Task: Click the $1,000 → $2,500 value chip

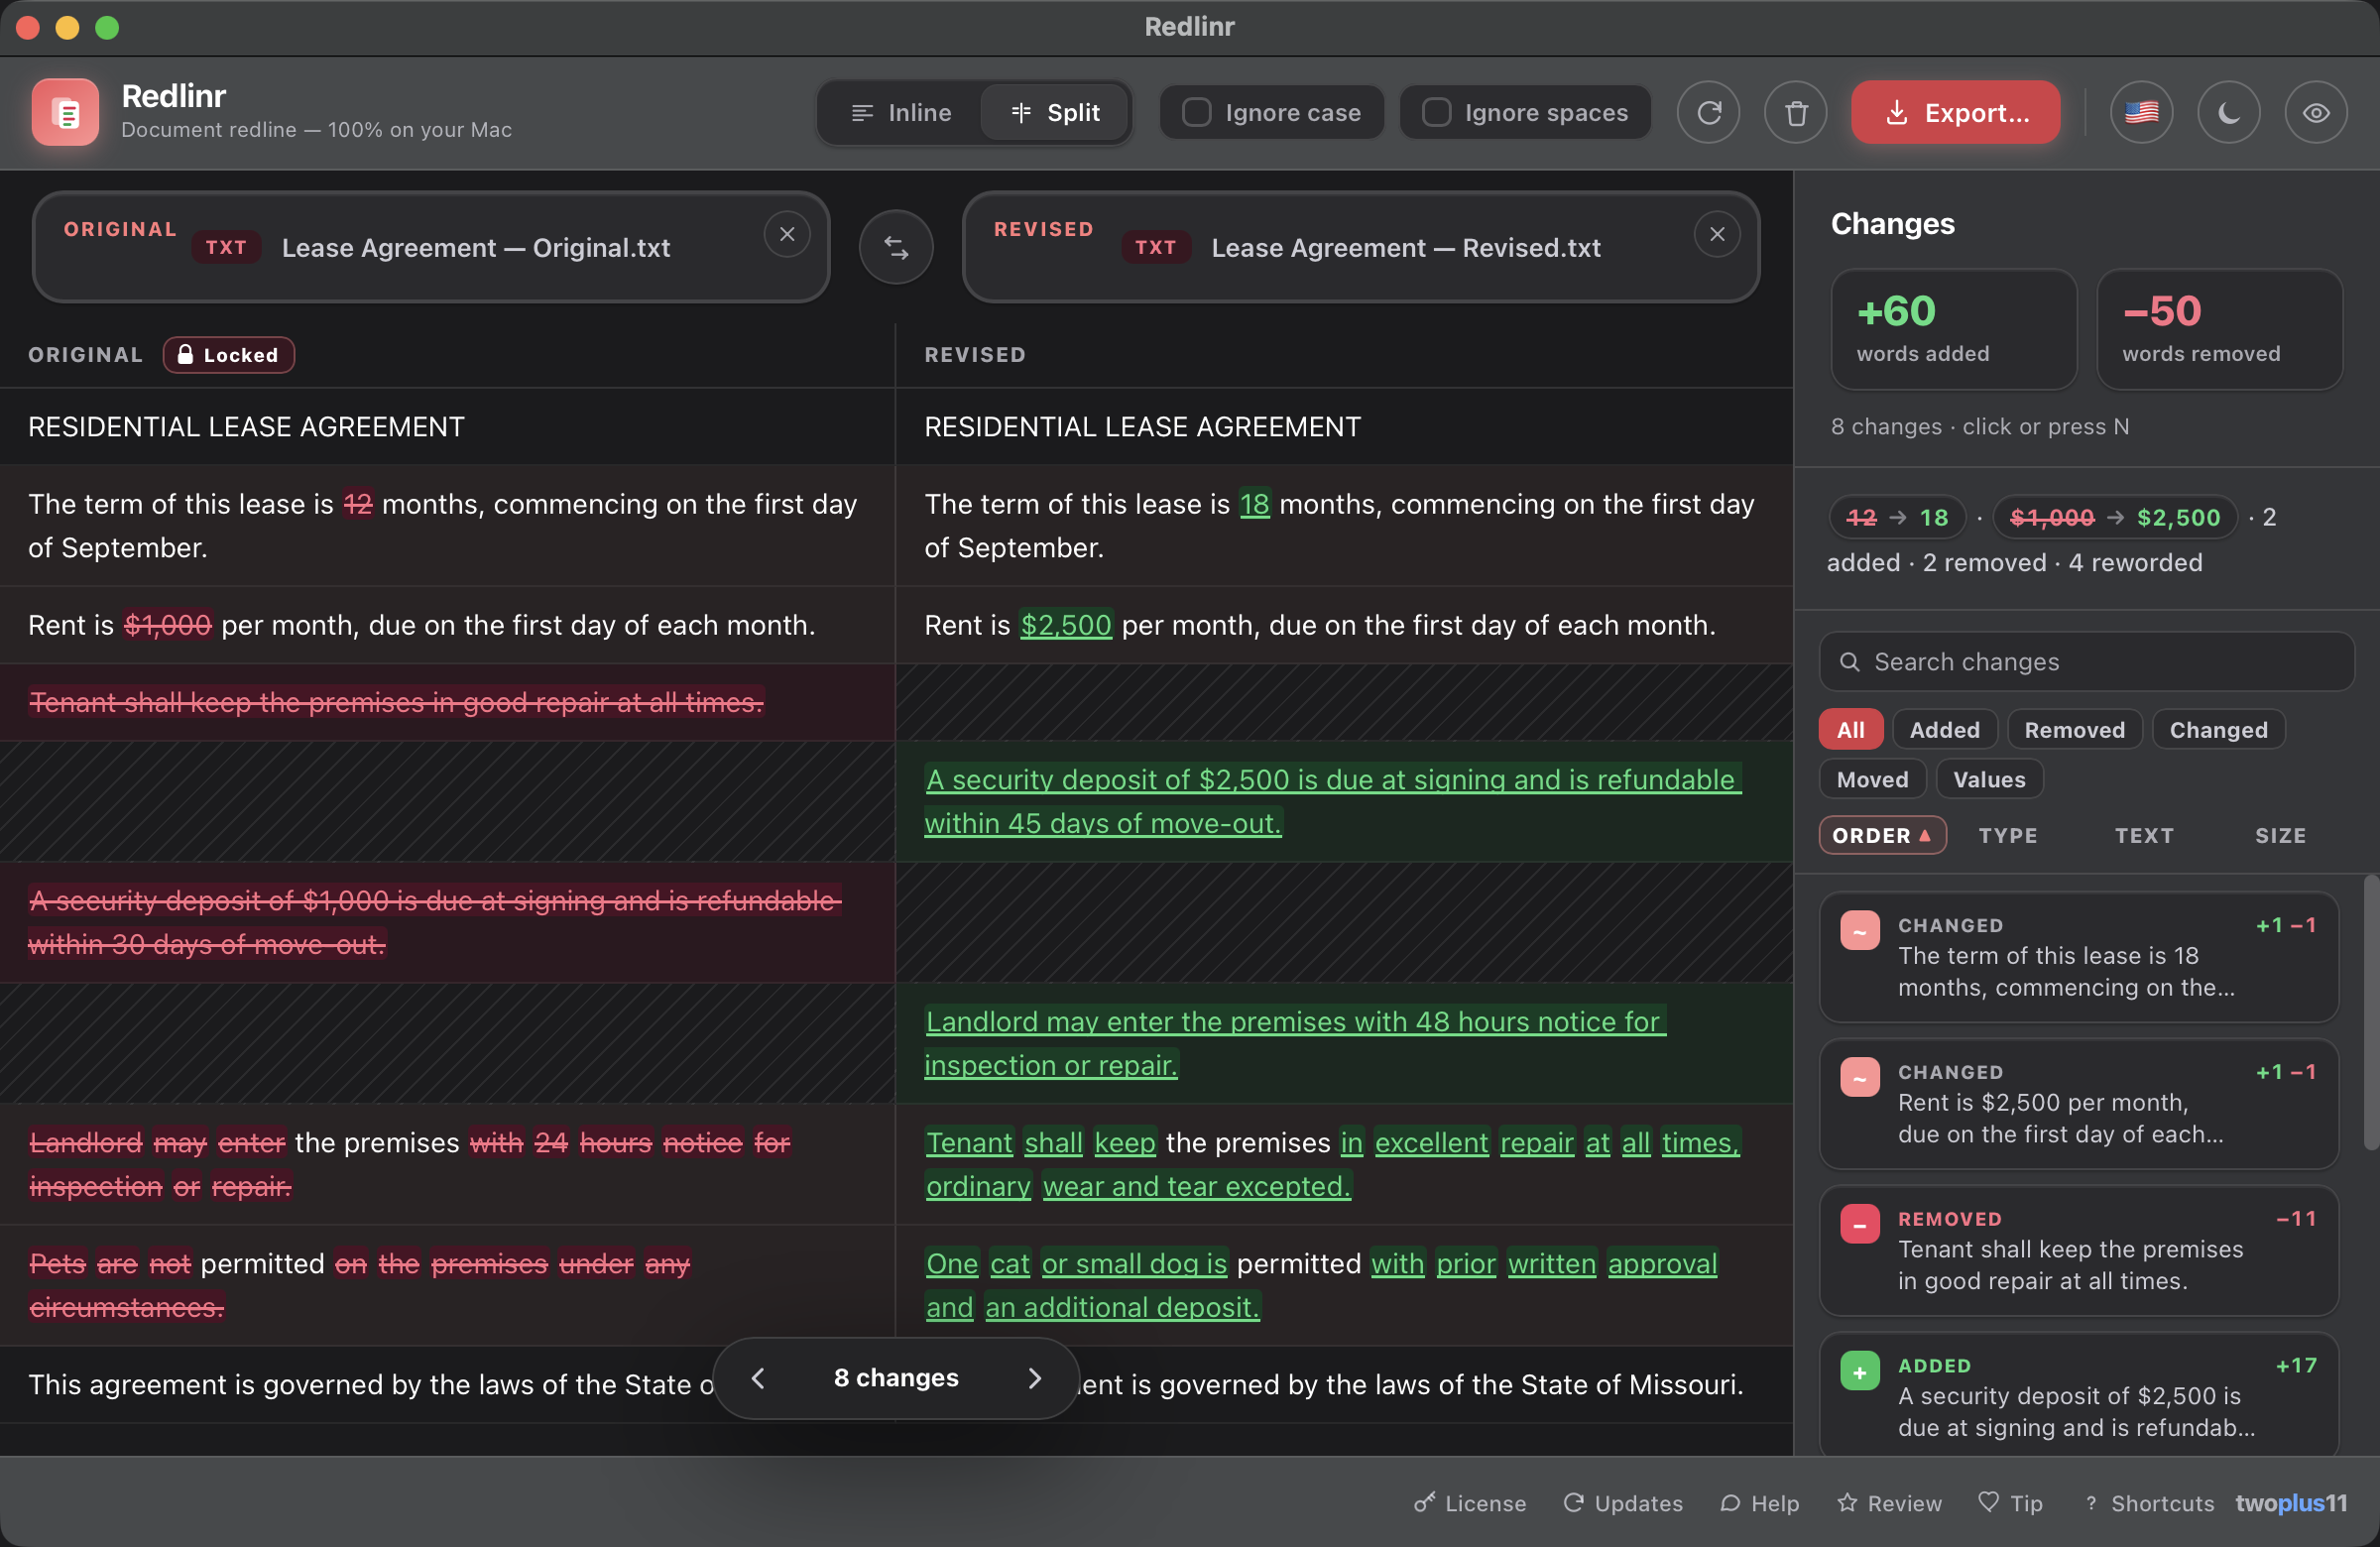Action: [2116, 517]
